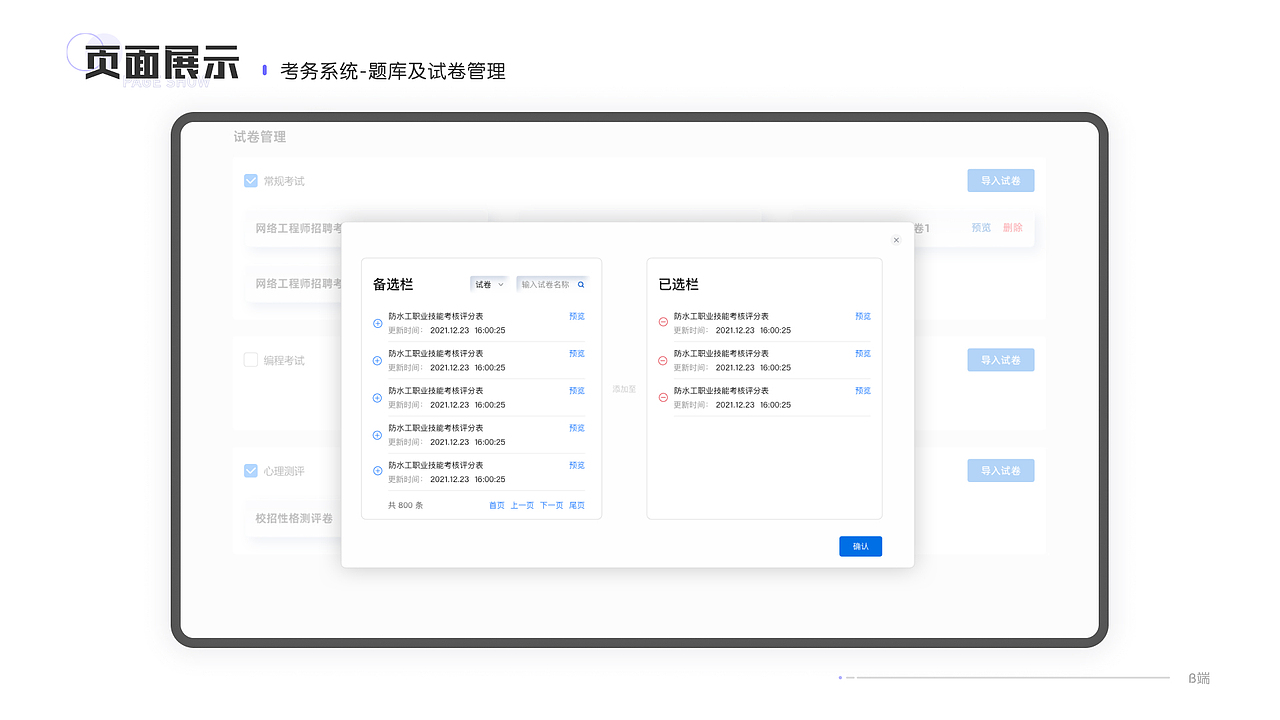Image resolution: width=1280 pixels, height=720 pixels.
Task: Add fourth 备选栏 paper via plus icon
Action: coord(377,435)
